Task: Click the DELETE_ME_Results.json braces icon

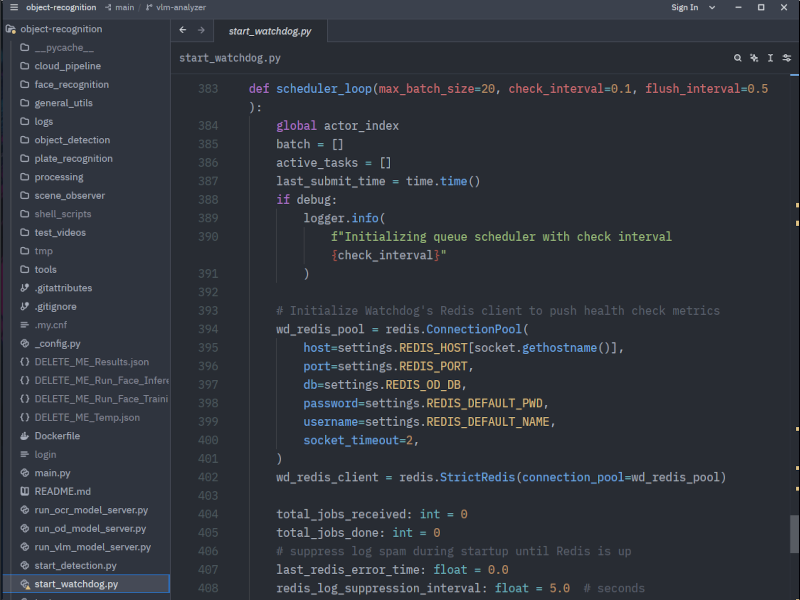Action: [x=24, y=362]
